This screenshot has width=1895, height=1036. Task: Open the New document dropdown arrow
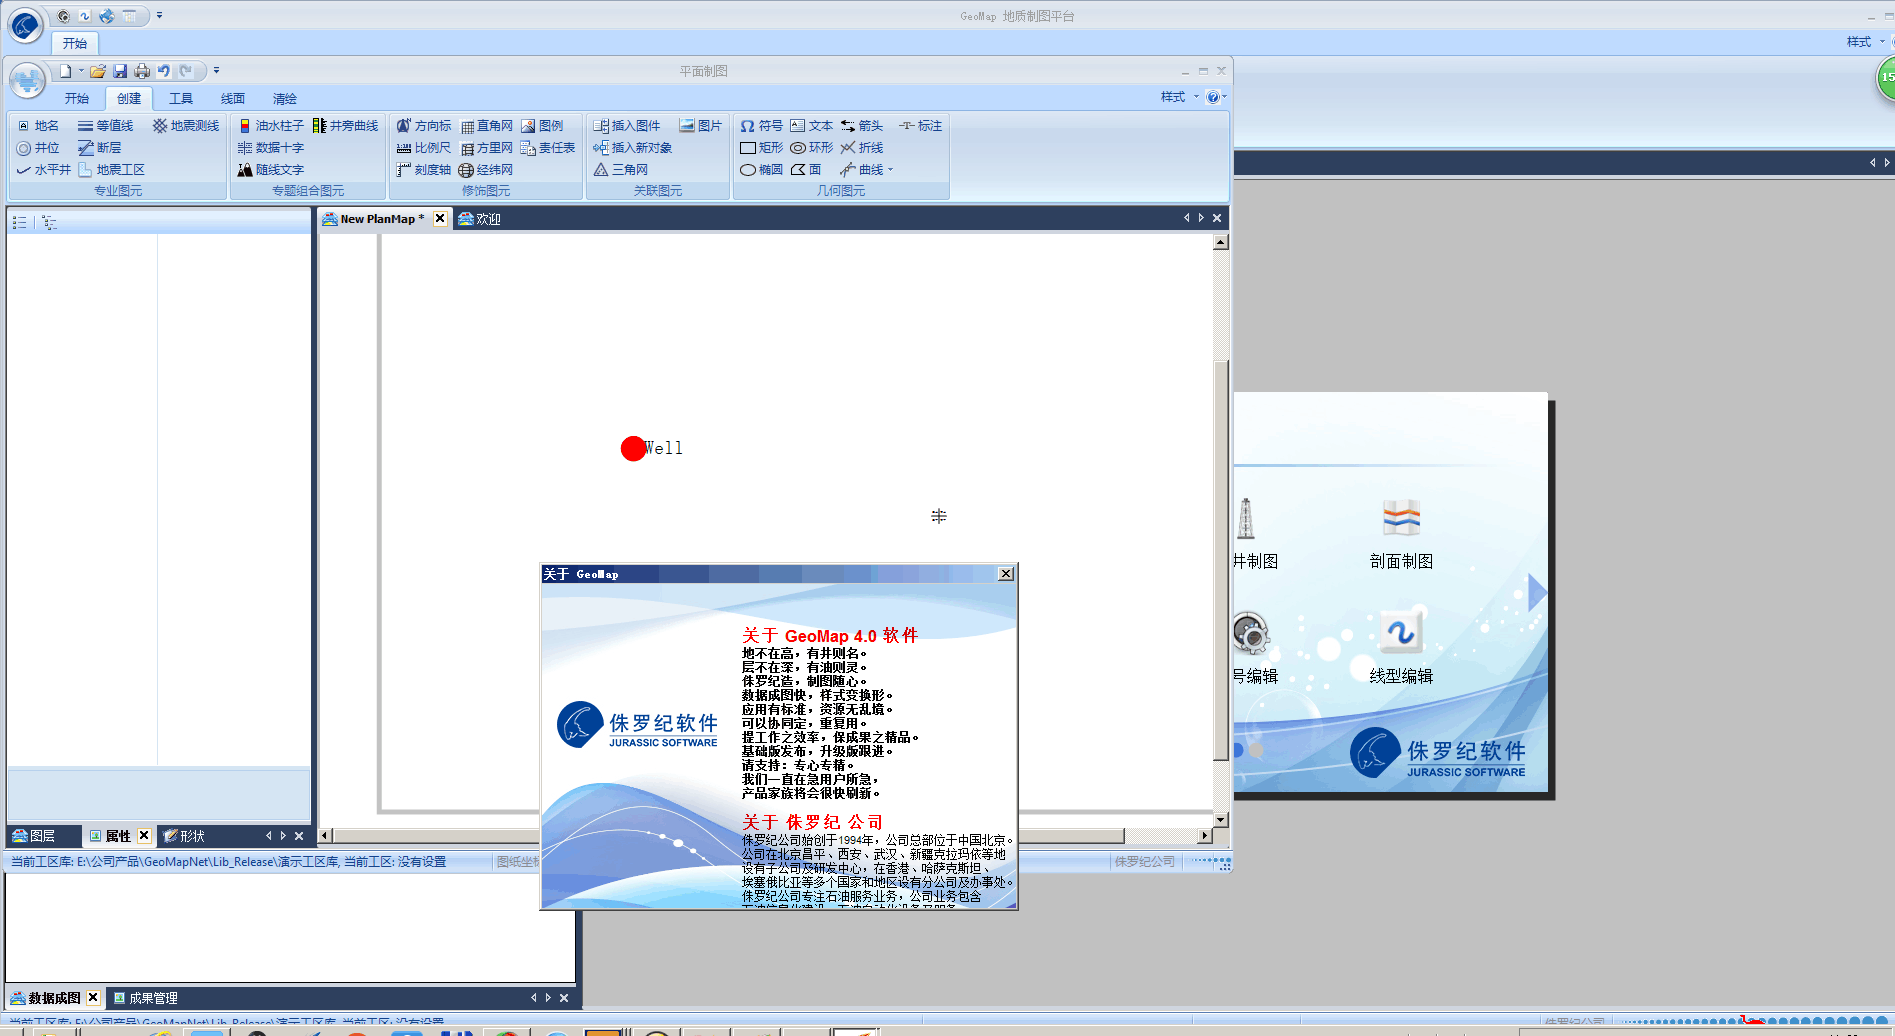pos(81,71)
